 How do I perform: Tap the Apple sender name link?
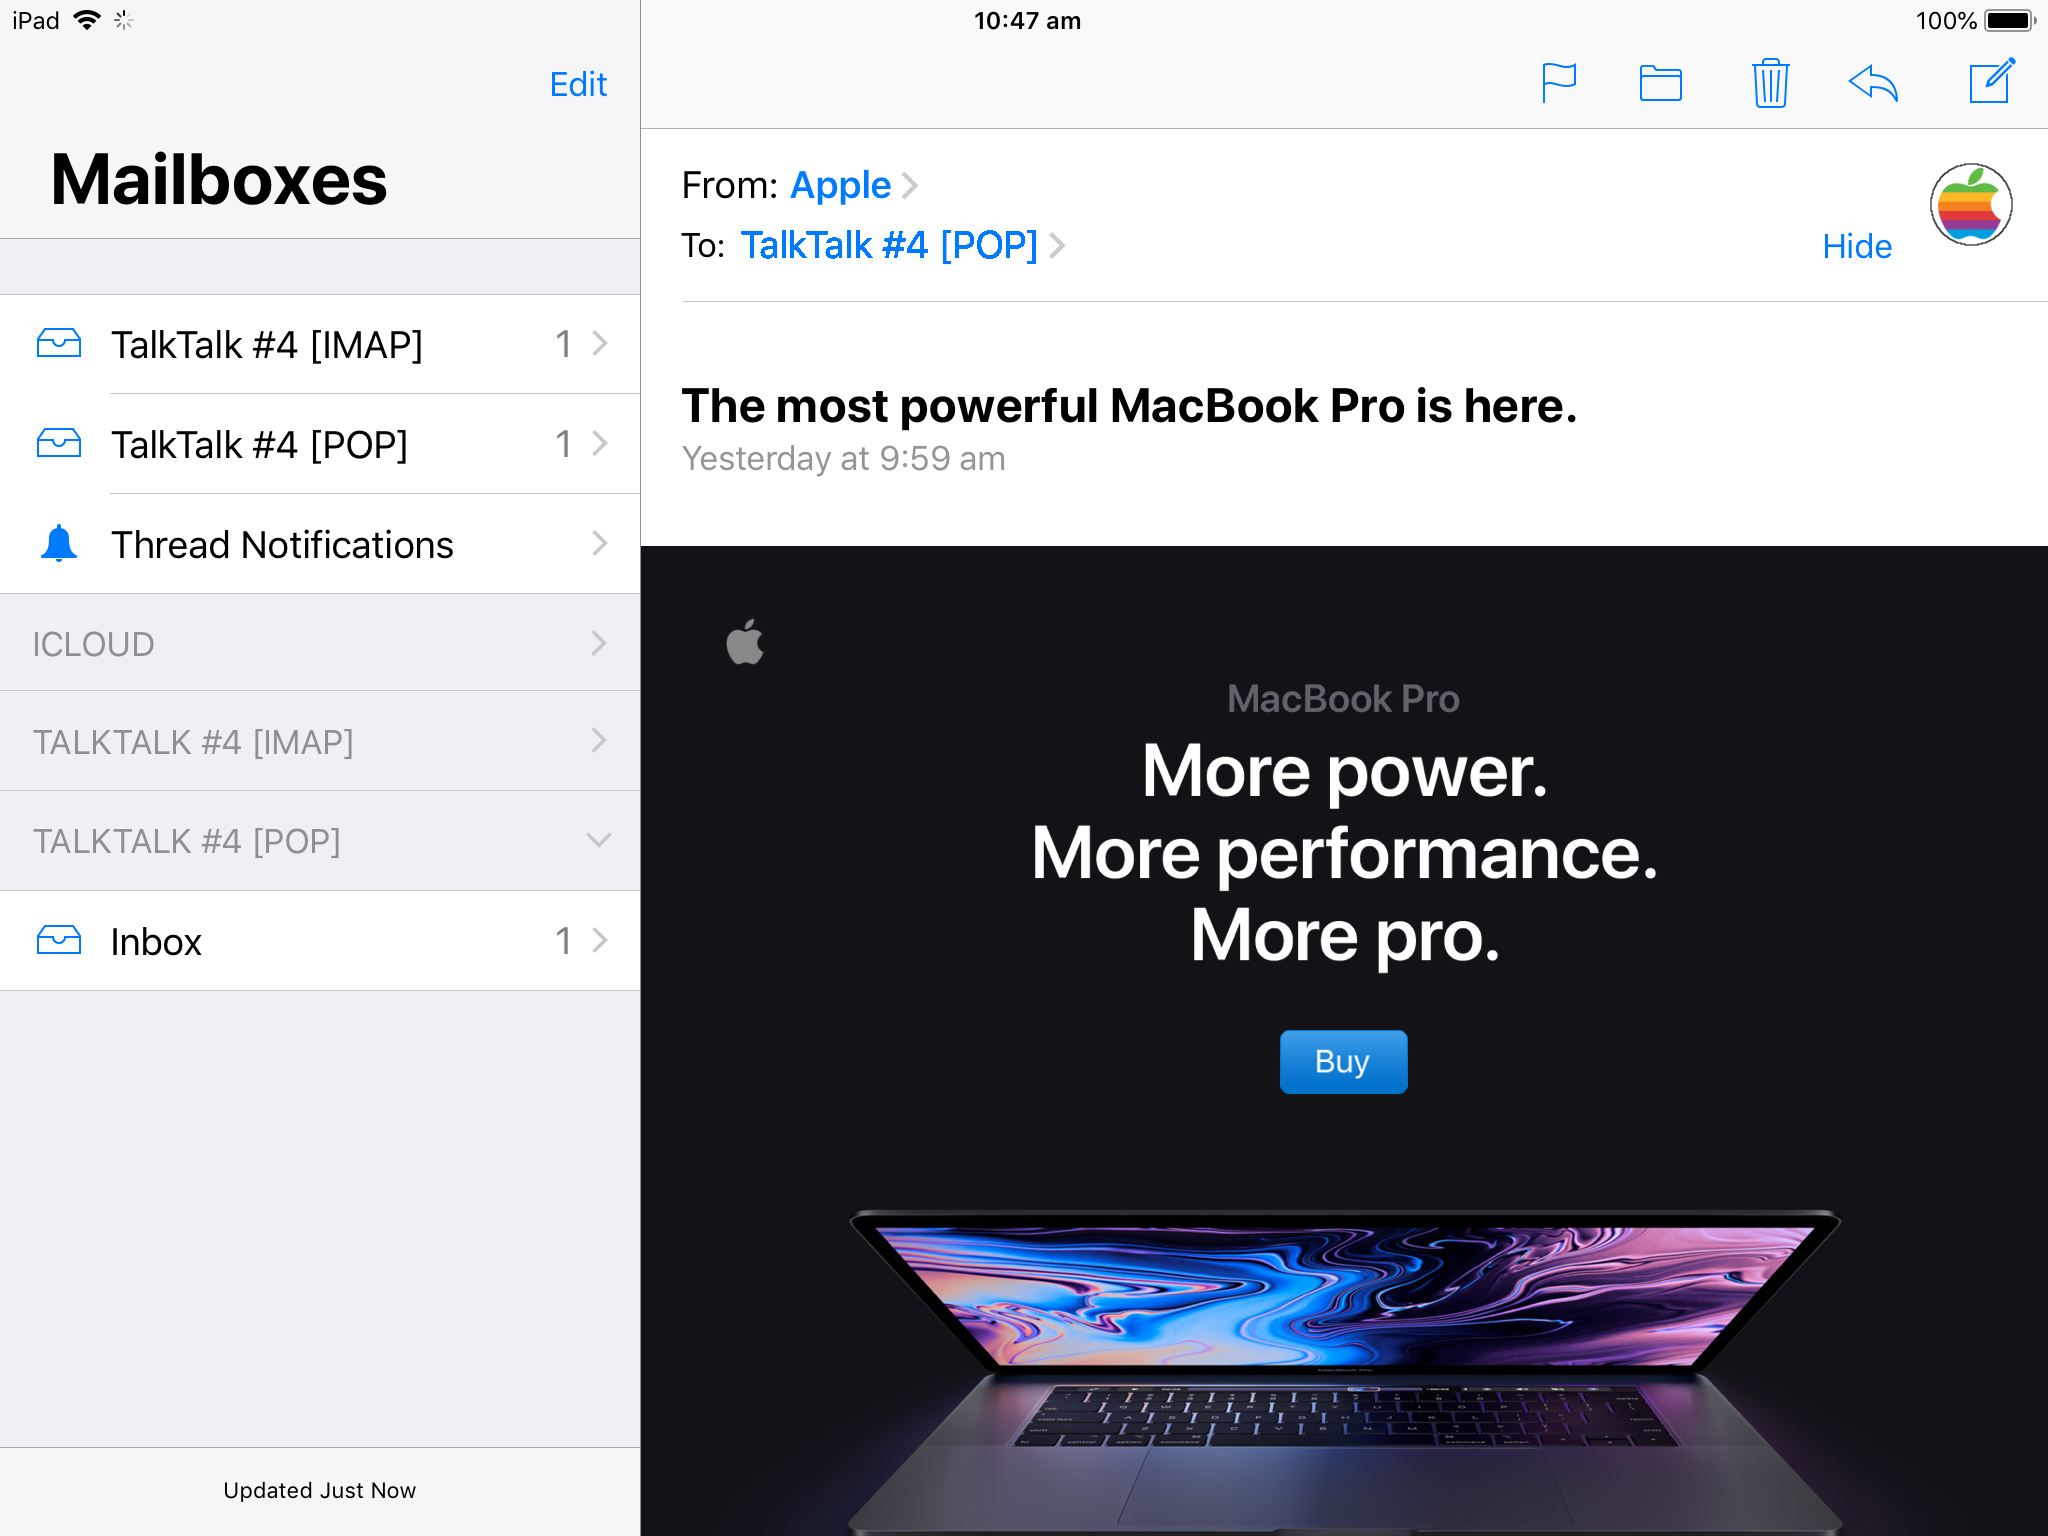pyautogui.click(x=840, y=185)
